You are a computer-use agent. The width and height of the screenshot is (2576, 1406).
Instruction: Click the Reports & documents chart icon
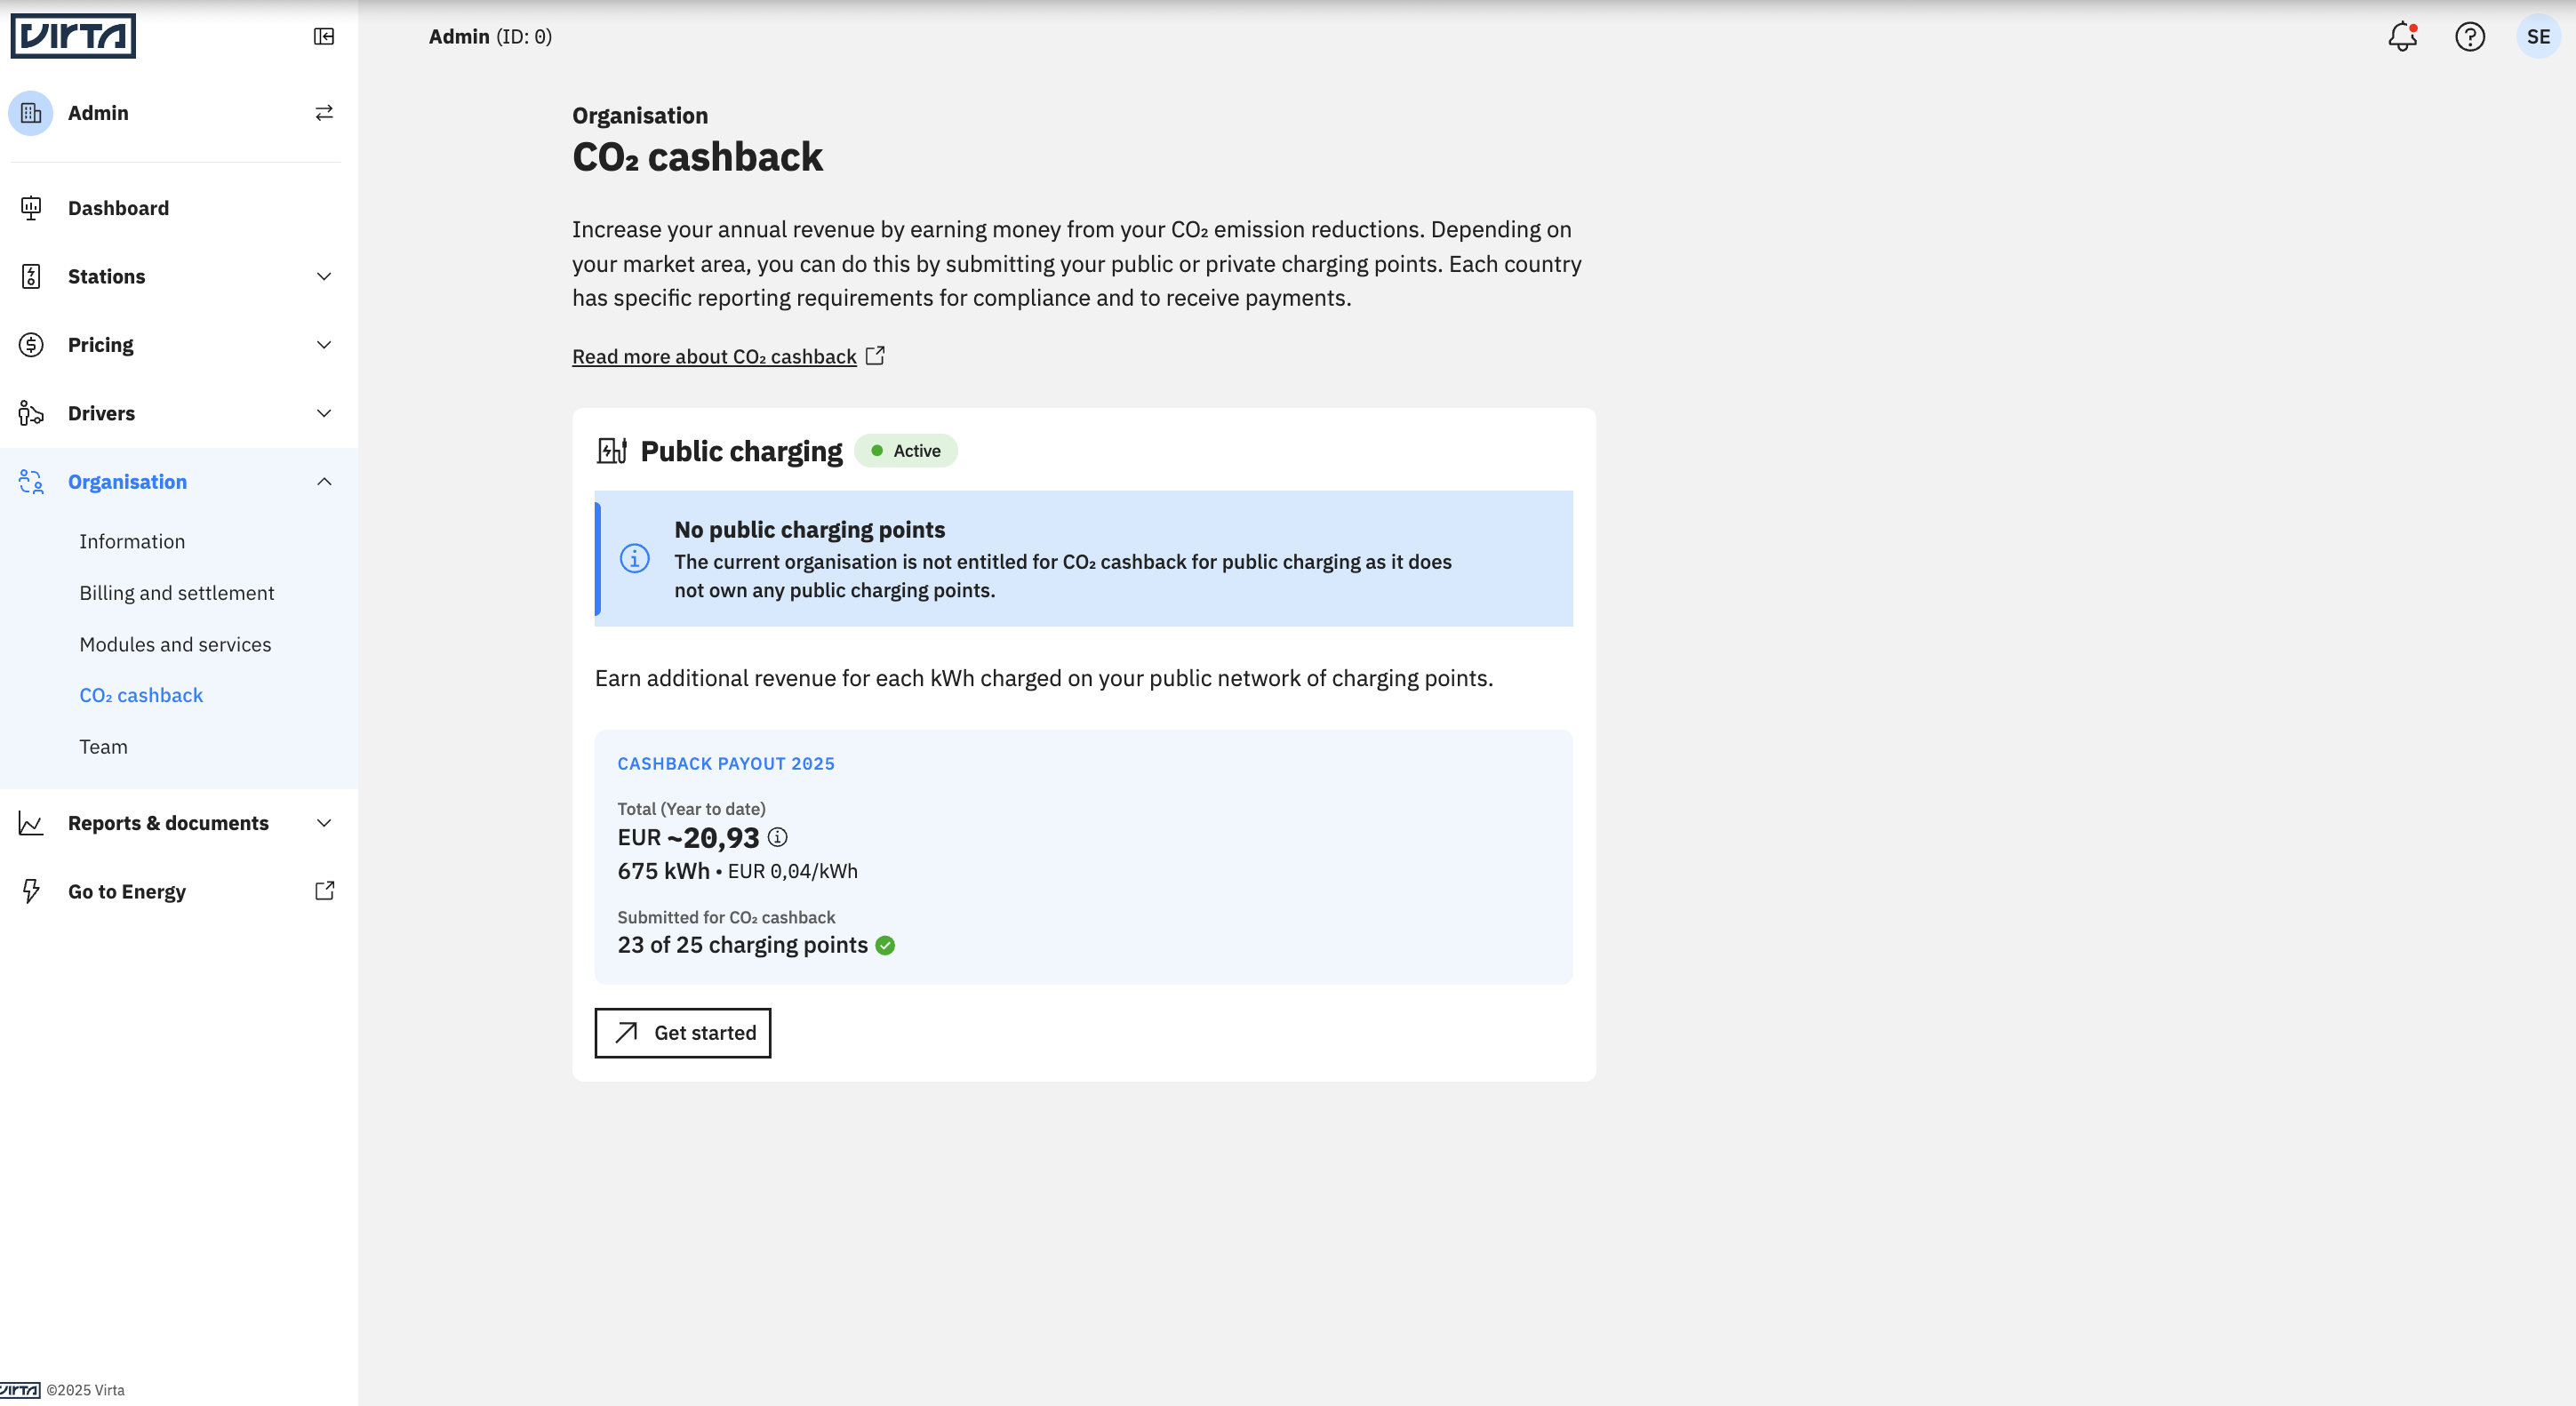coord(31,823)
